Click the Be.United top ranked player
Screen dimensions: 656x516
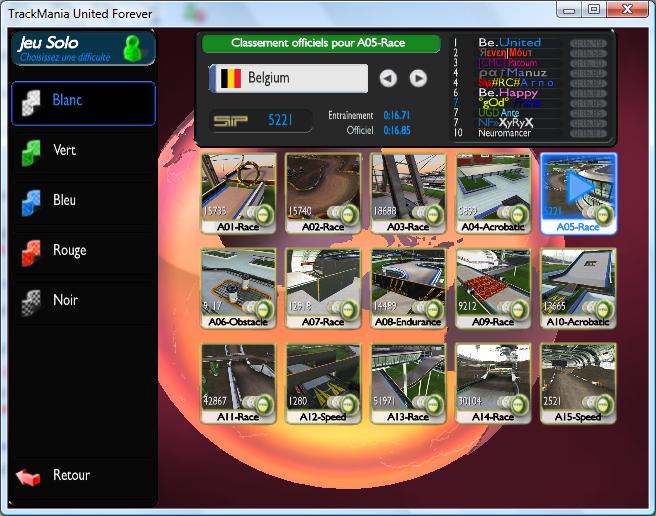pos(509,43)
